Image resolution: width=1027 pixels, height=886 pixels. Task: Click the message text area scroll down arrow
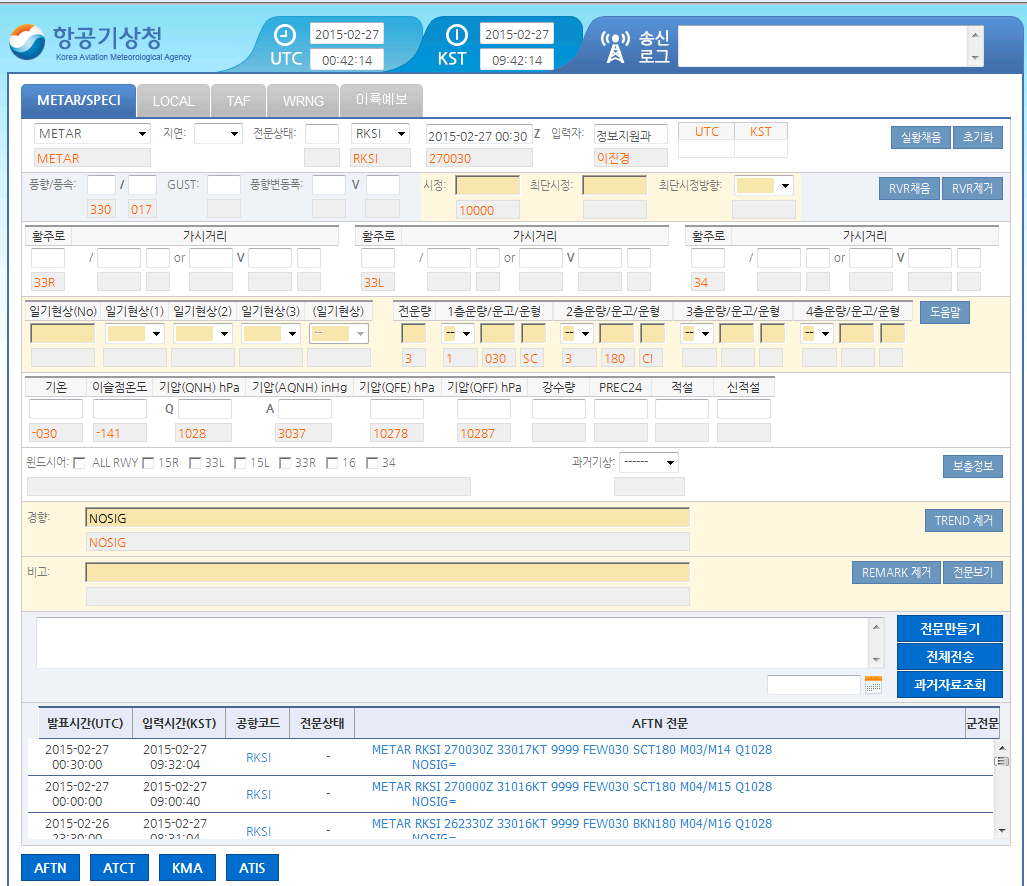876,660
